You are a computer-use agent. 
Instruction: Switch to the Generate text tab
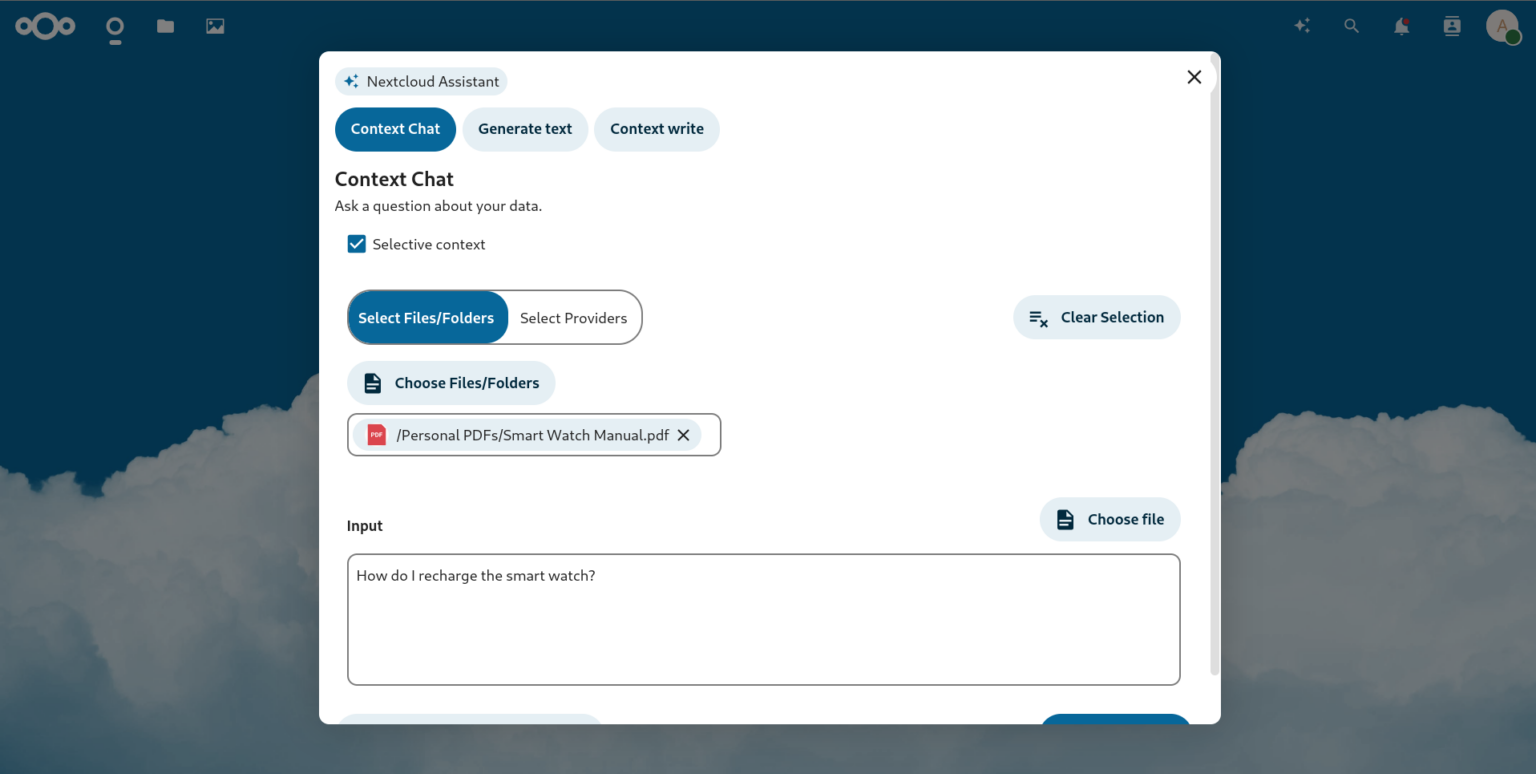[x=525, y=129]
